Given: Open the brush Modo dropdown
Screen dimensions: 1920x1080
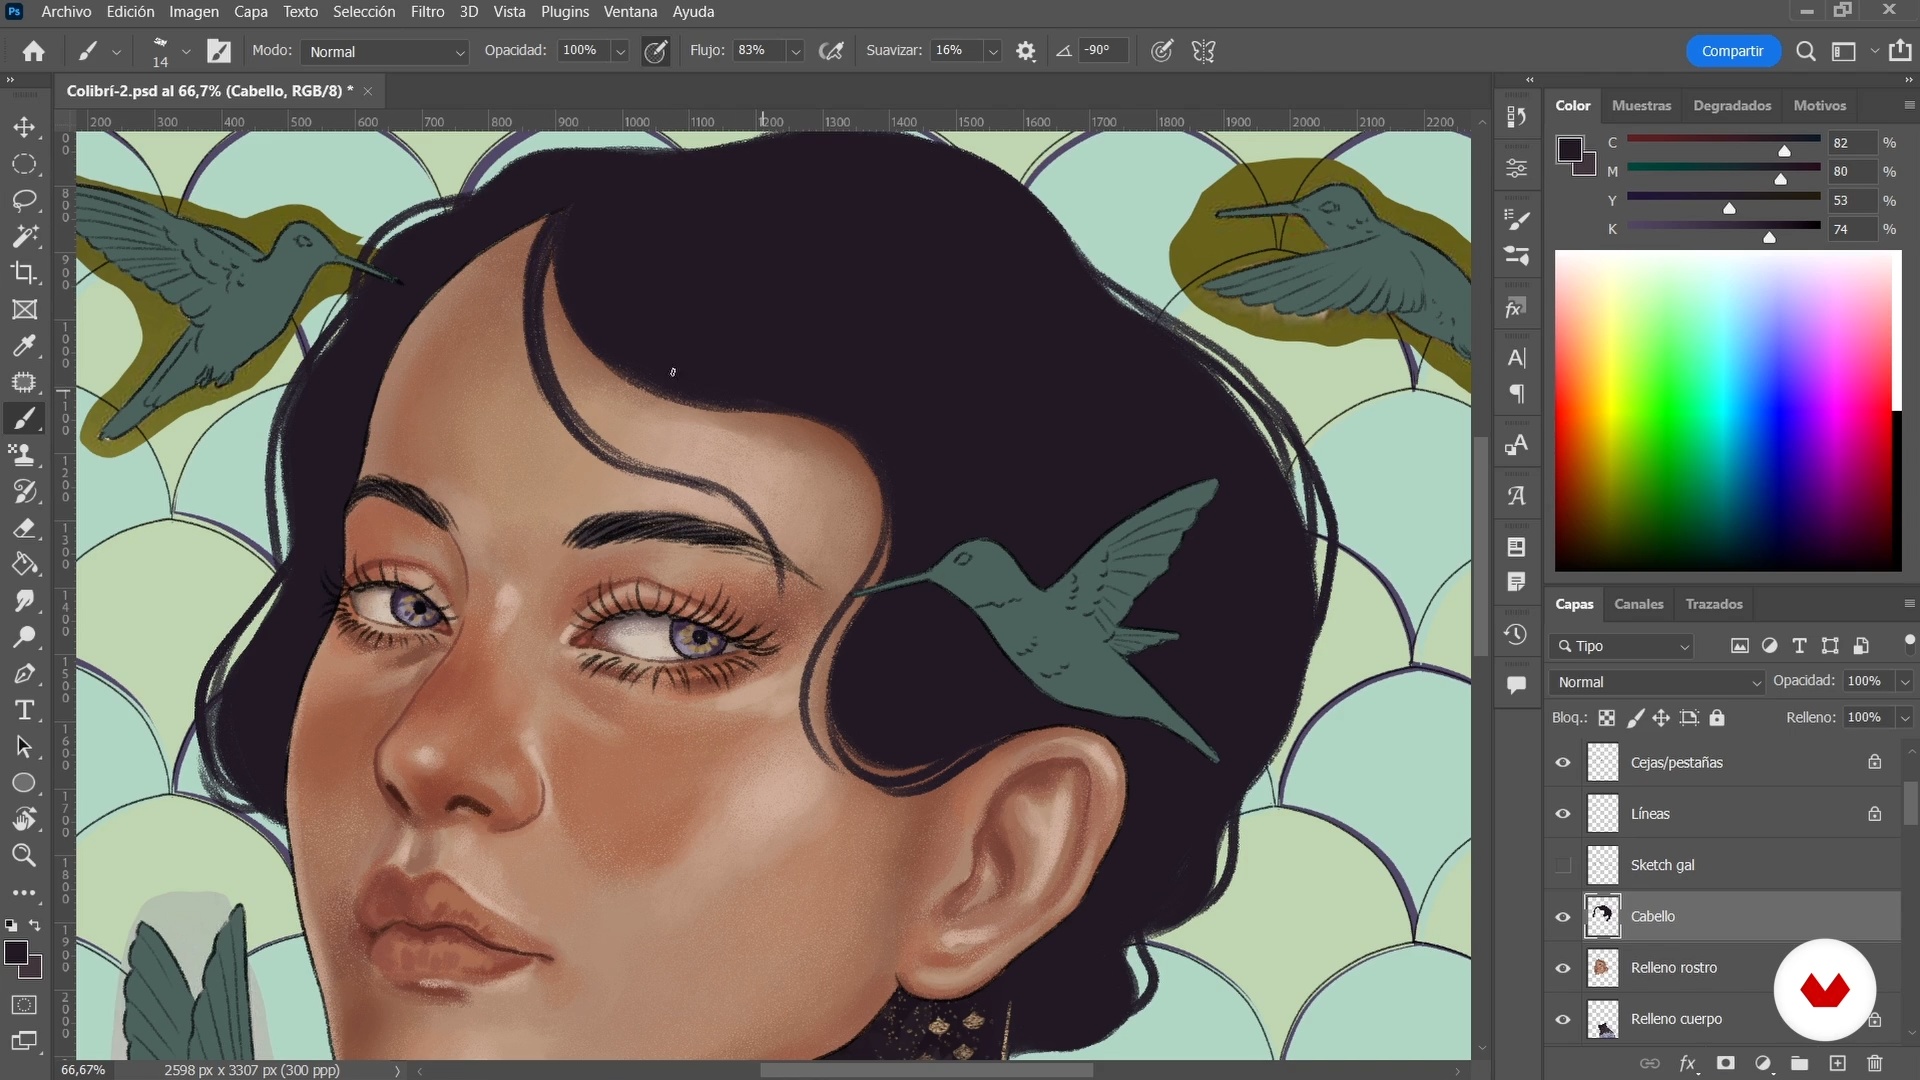Looking at the screenshot, I should 386,51.
